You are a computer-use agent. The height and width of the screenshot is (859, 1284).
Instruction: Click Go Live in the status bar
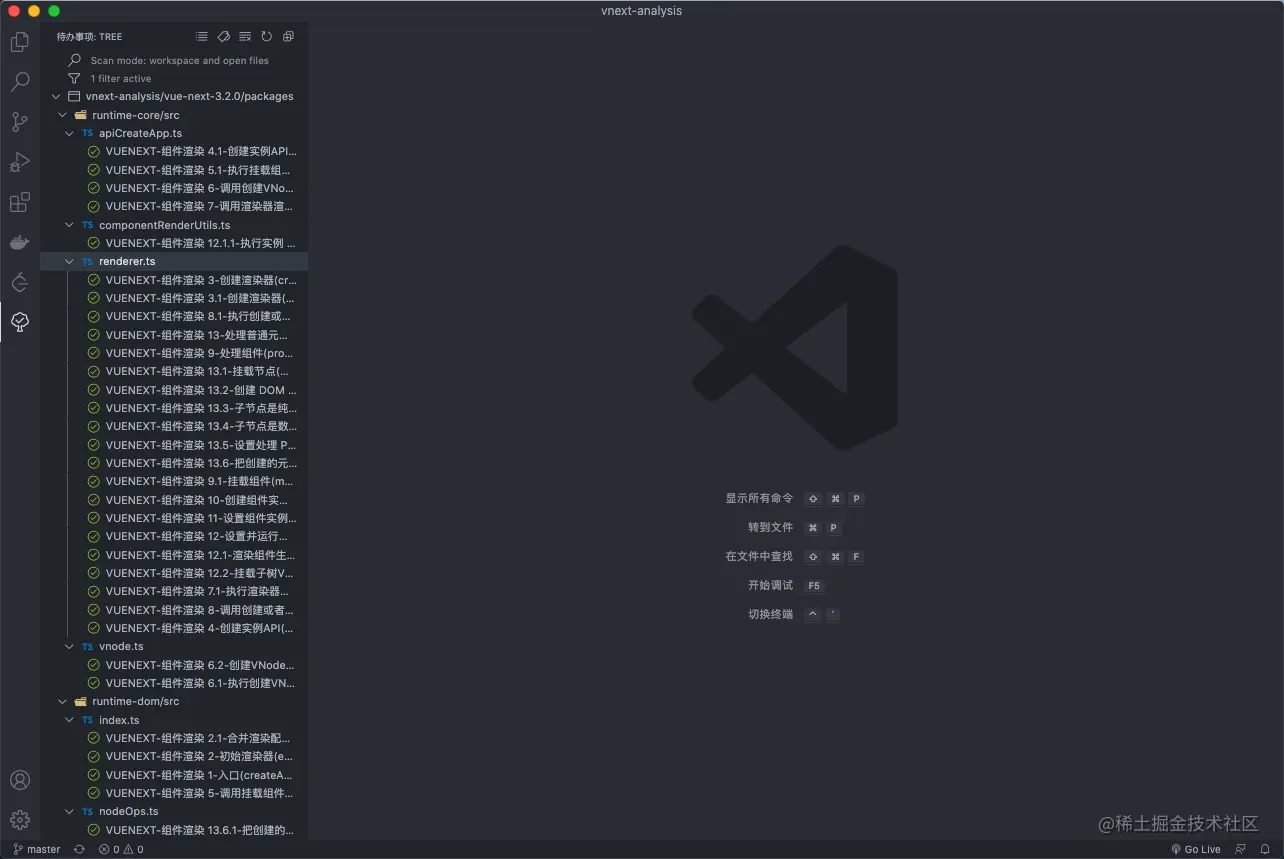tap(1196, 849)
